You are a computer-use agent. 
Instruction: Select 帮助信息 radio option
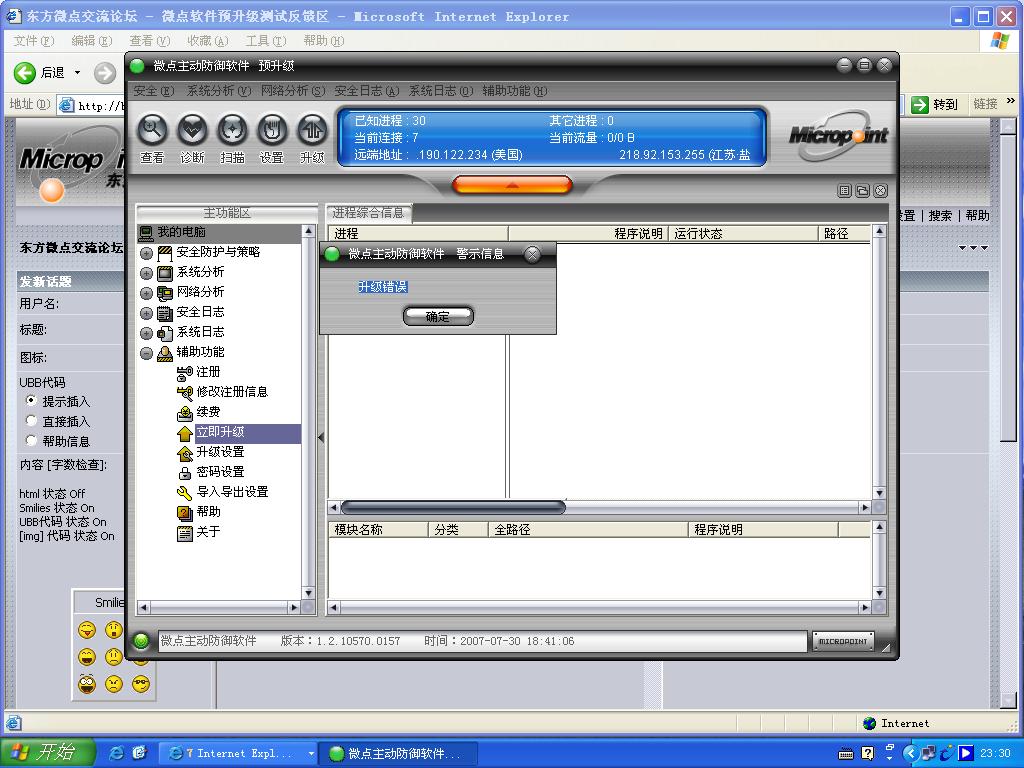pyautogui.click(x=31, y=440)
